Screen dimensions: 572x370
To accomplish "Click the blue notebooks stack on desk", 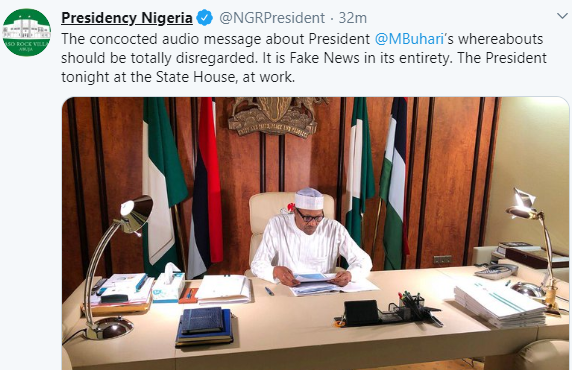I will click(x=204, y=326).
